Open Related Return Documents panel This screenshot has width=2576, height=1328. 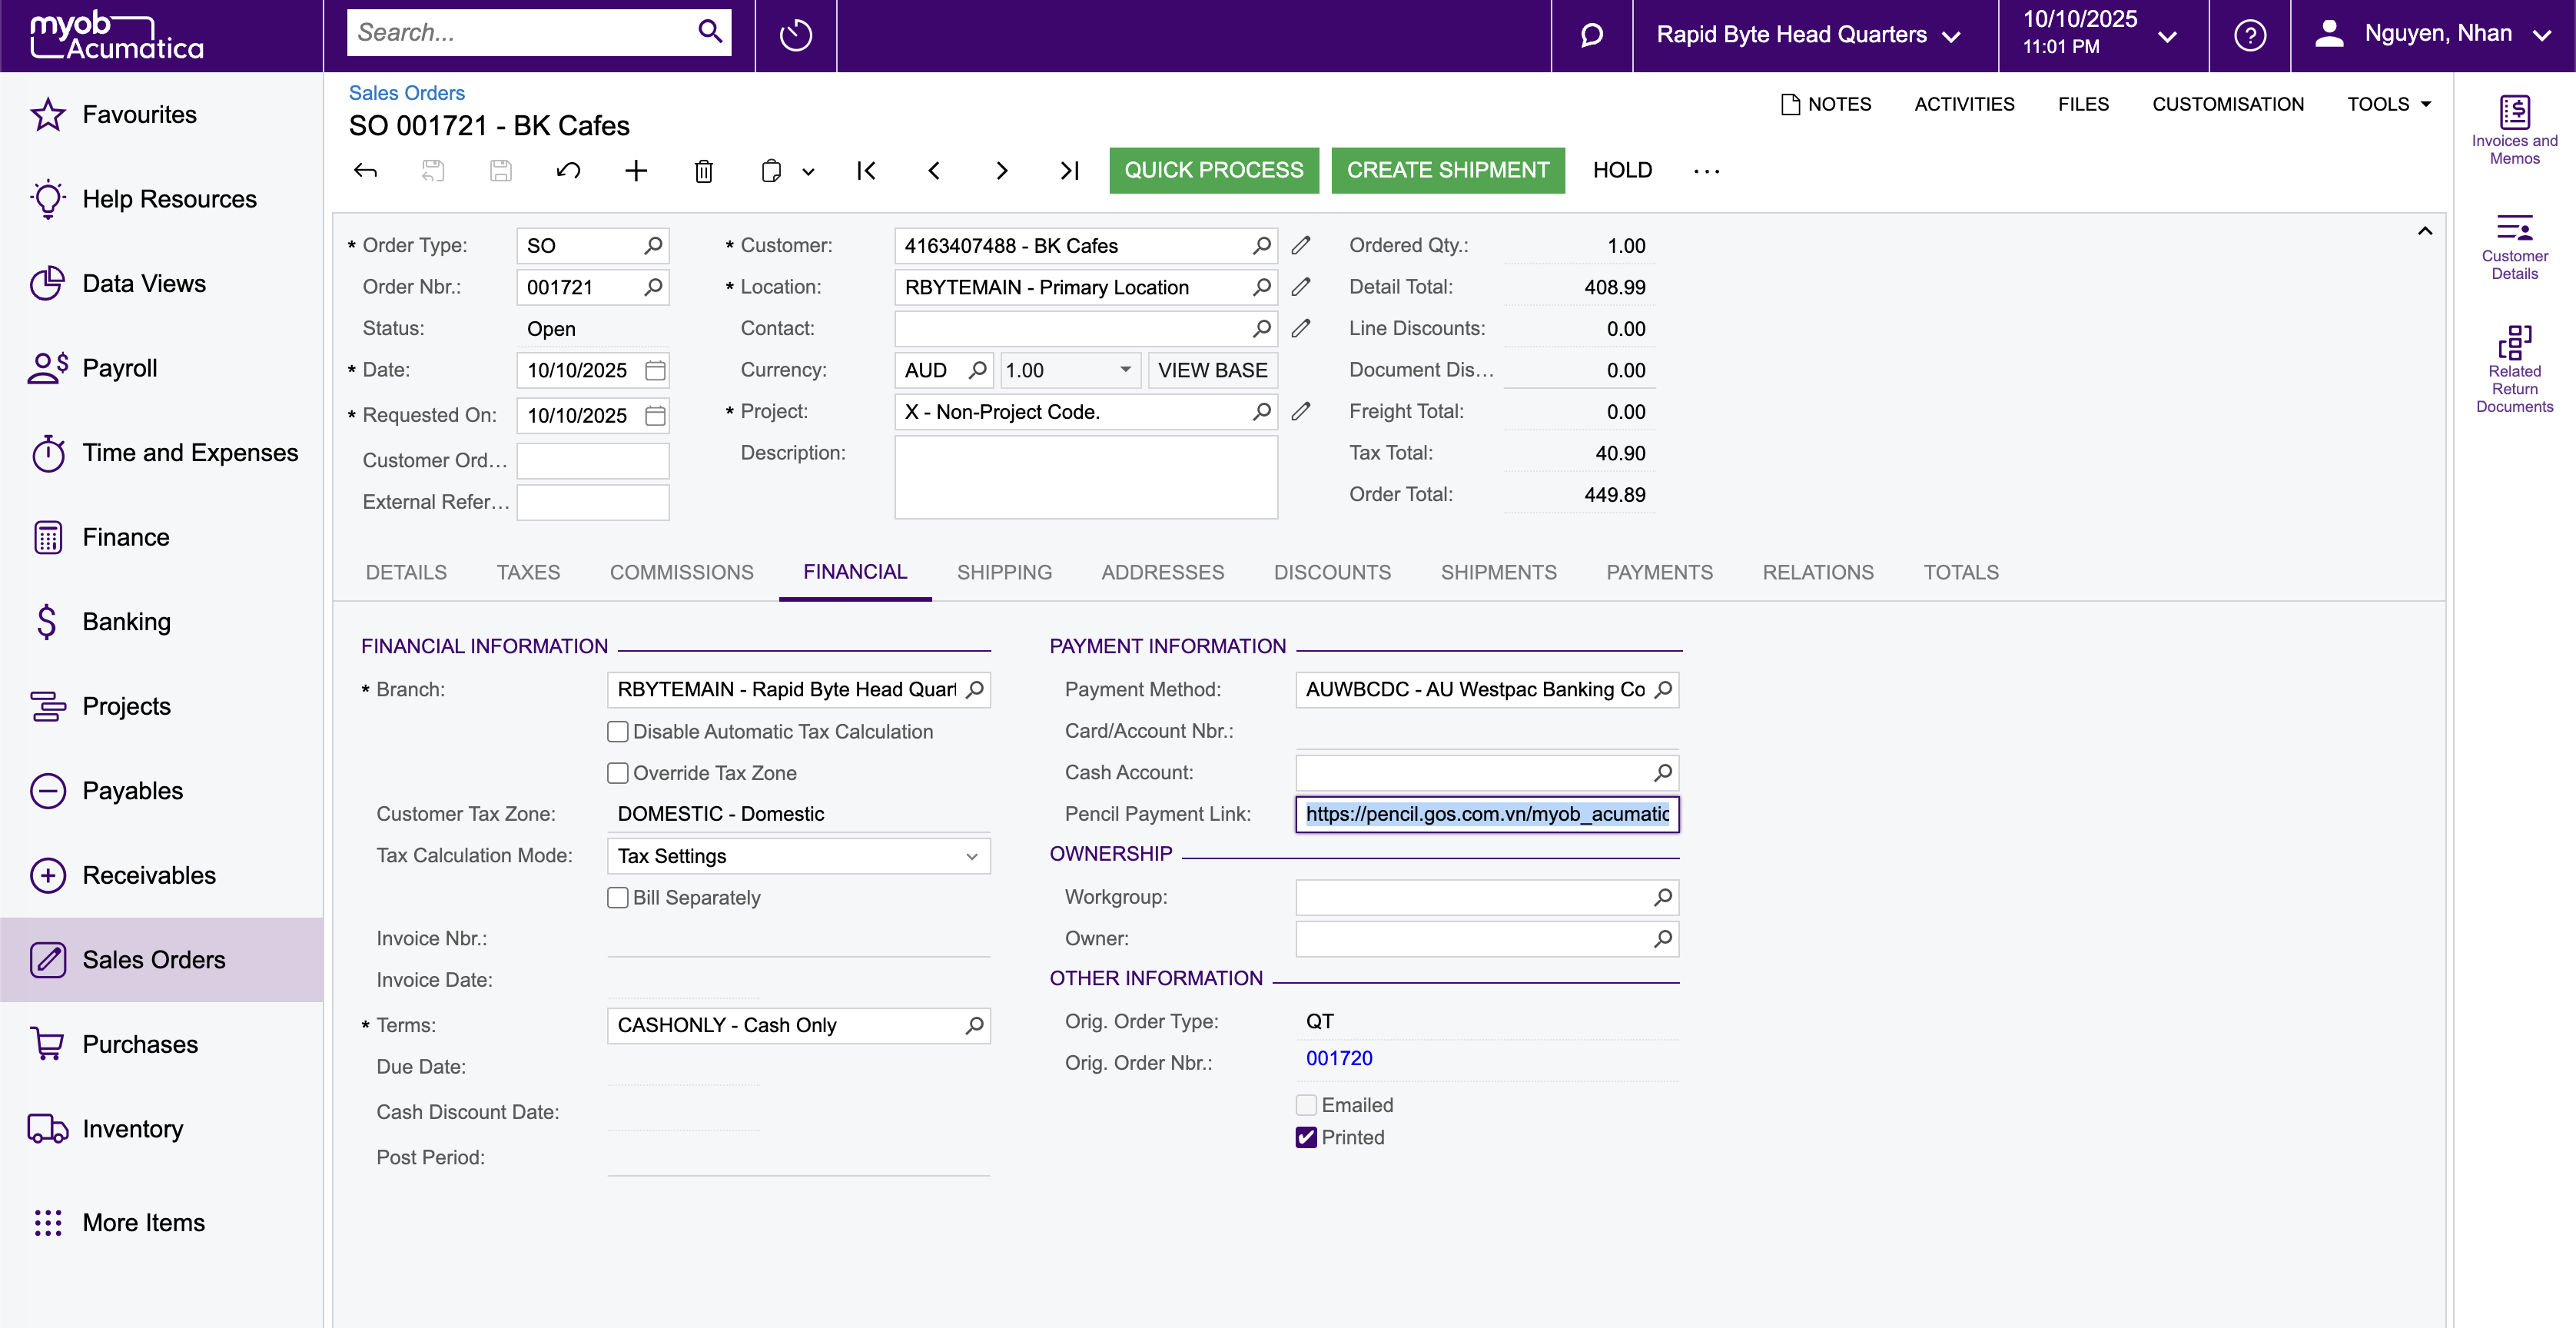[x=2514, y=368]
